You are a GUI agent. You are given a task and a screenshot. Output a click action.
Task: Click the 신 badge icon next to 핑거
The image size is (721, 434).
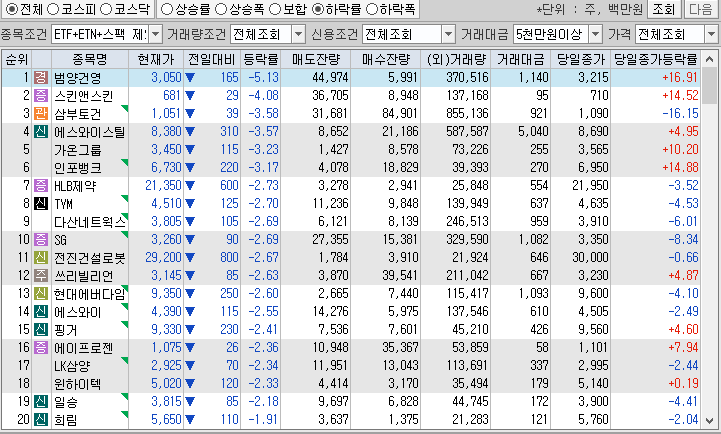pyautogui.click(x=41, y=330)
